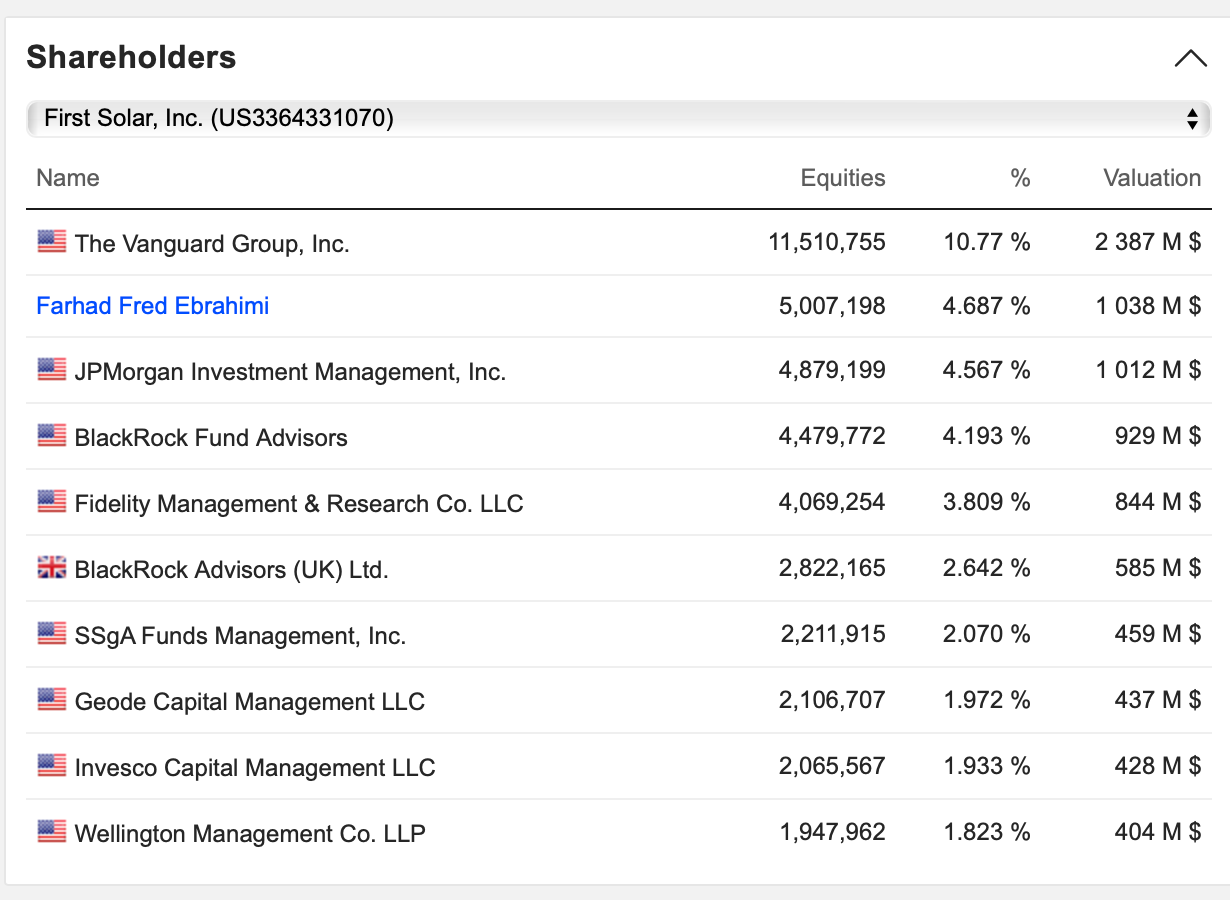Click the 10.77 % ownership cell
The width and height of the screenshot is (1230, 900).
pos(987,242)
